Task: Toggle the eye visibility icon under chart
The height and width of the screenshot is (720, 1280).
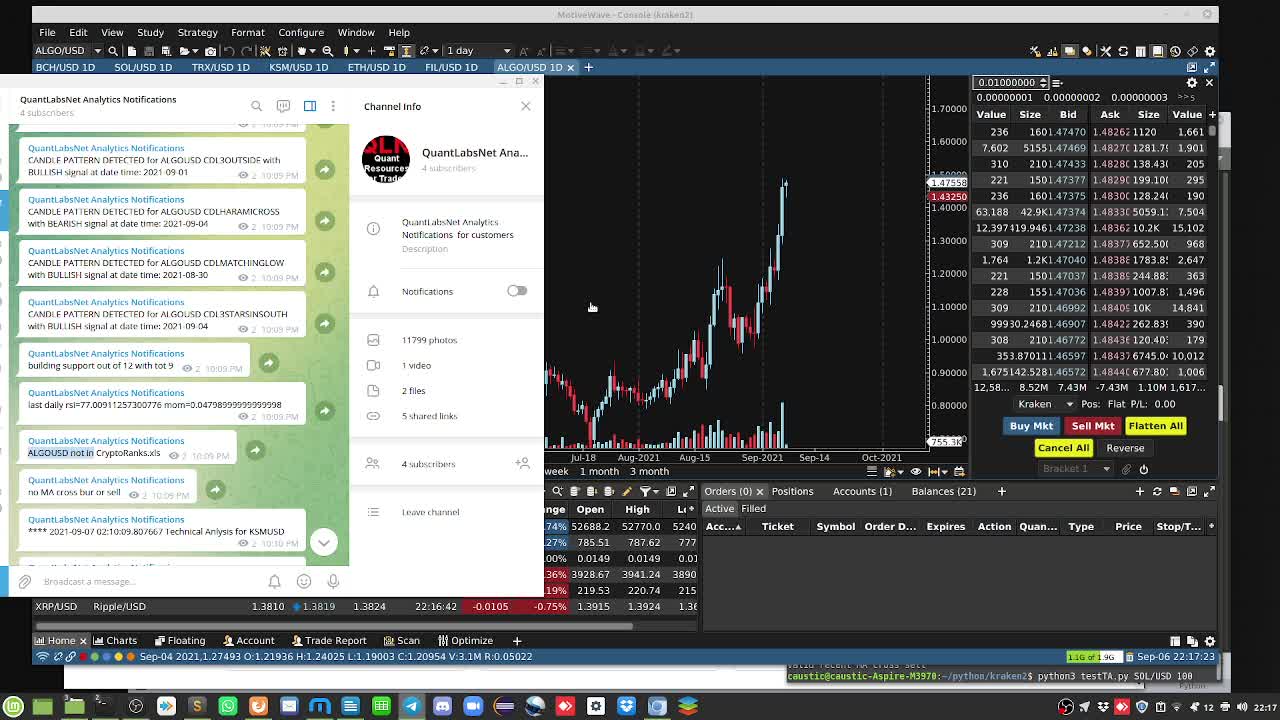Action: [916, 472]
